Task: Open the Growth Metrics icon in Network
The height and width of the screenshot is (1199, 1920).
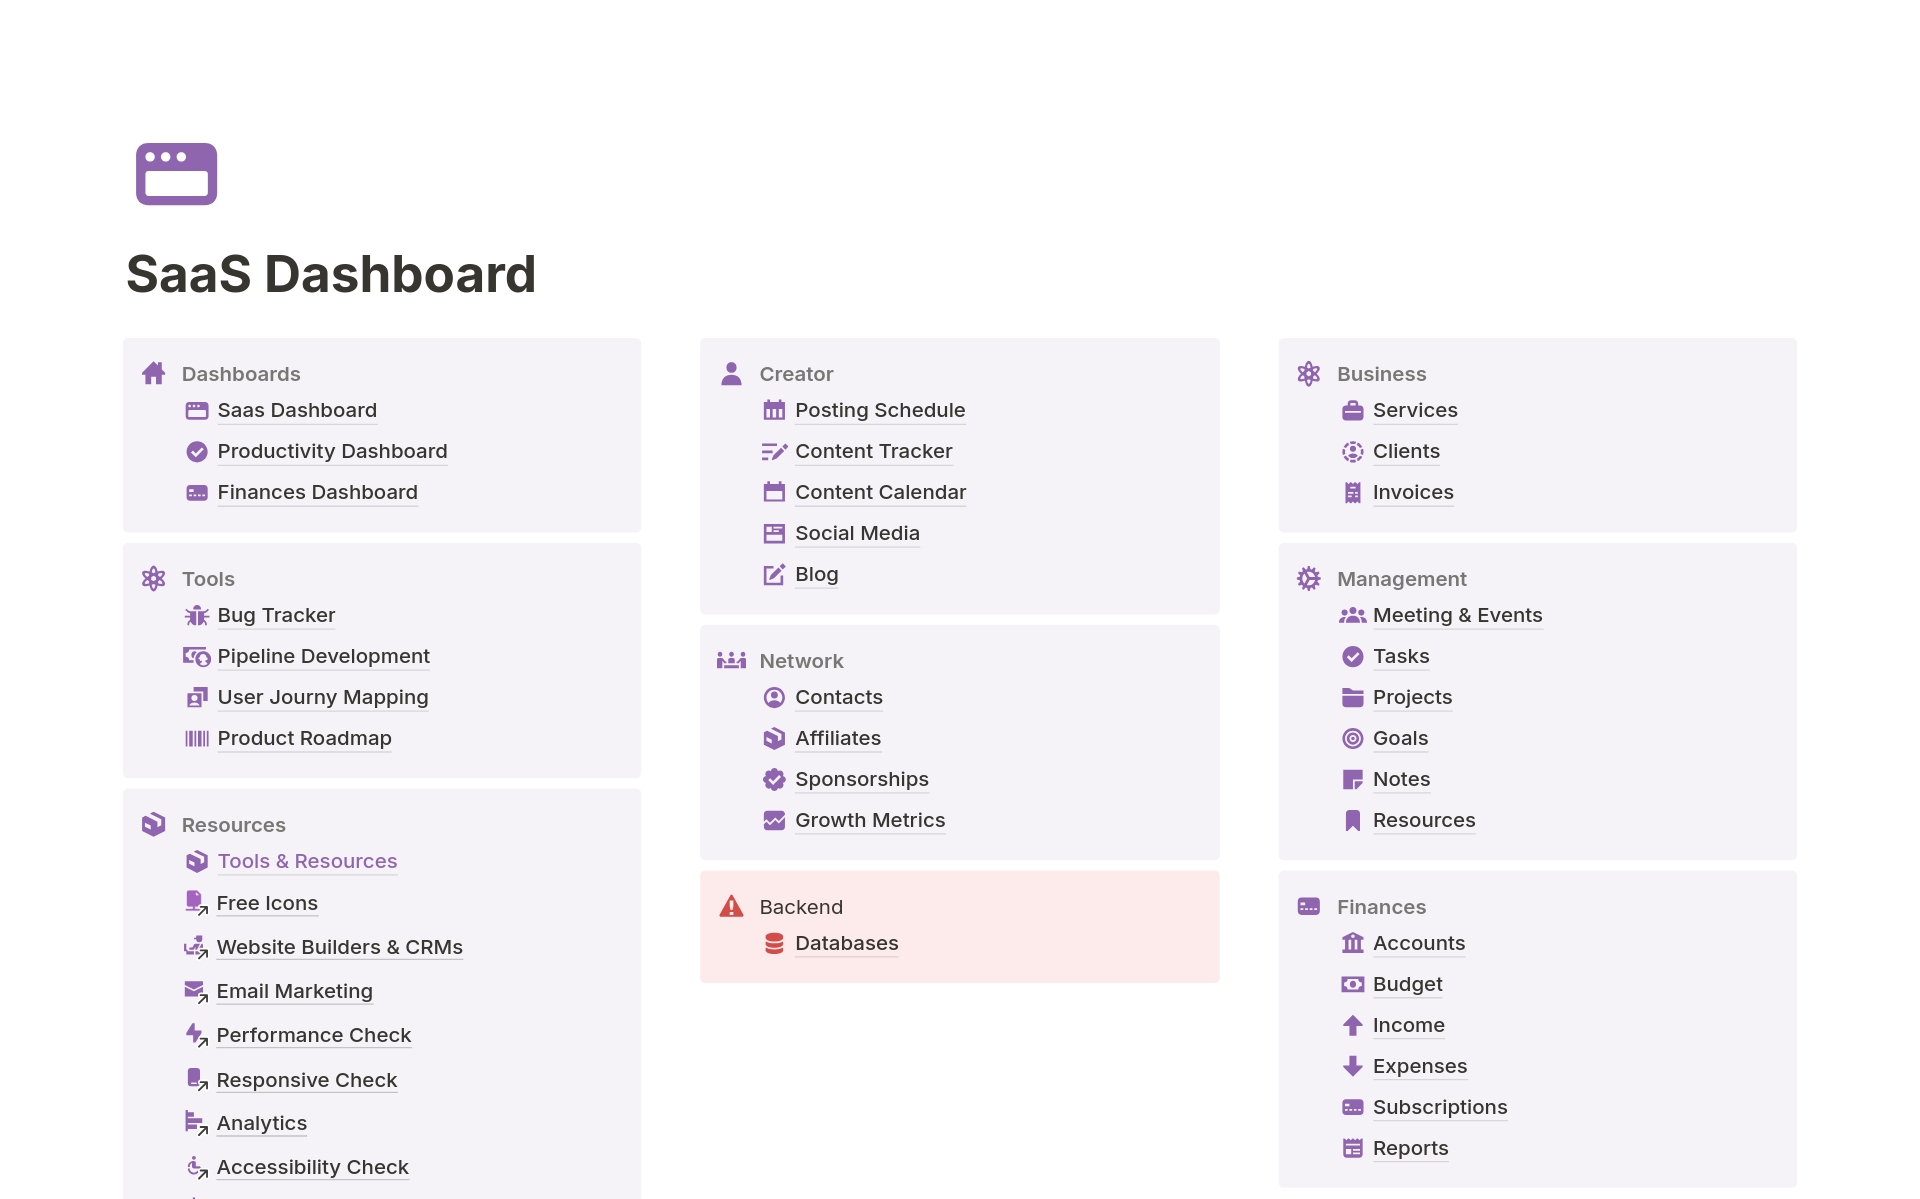Action: point(775,818)
